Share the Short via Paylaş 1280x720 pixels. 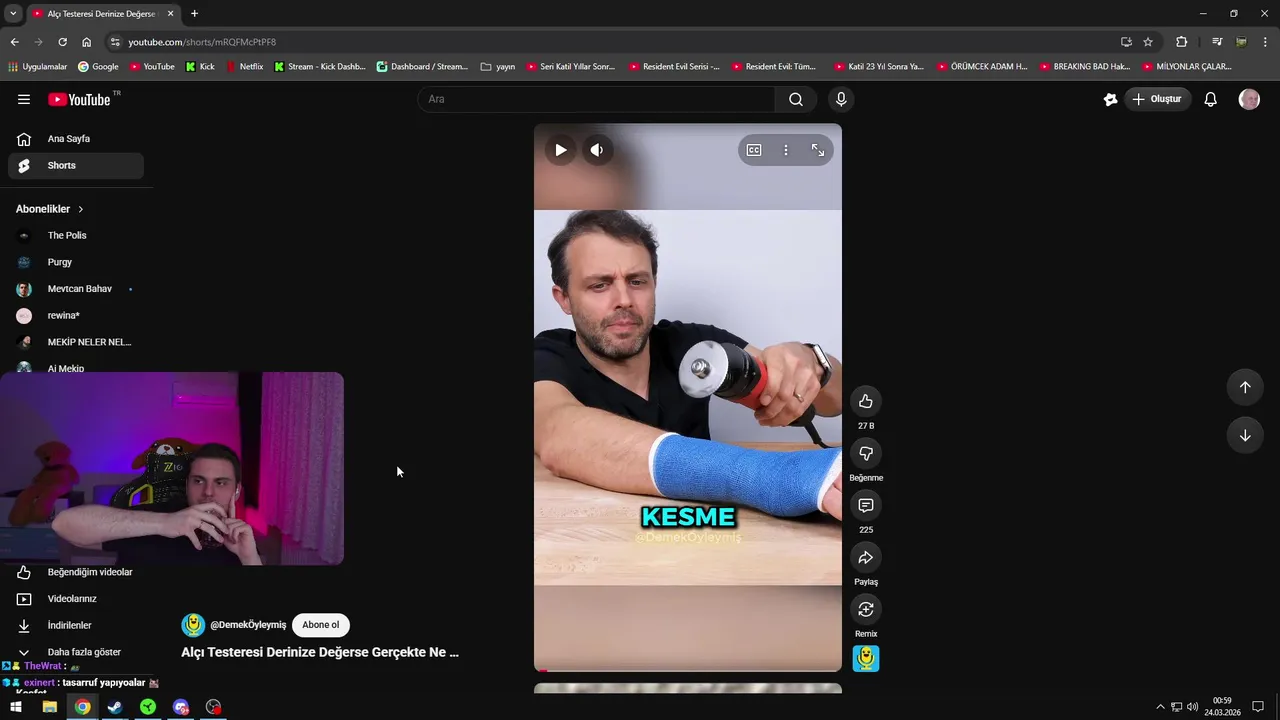tap(866, 557)
